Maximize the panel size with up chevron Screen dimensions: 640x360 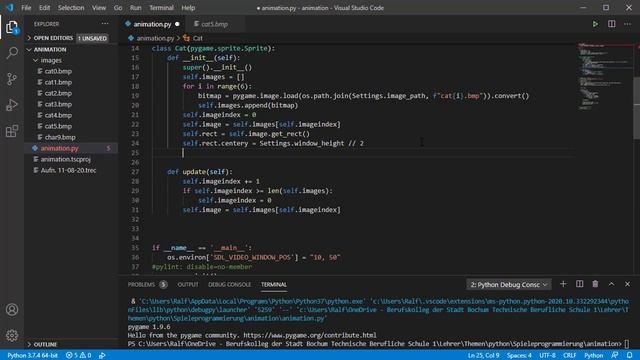(611, 284)
